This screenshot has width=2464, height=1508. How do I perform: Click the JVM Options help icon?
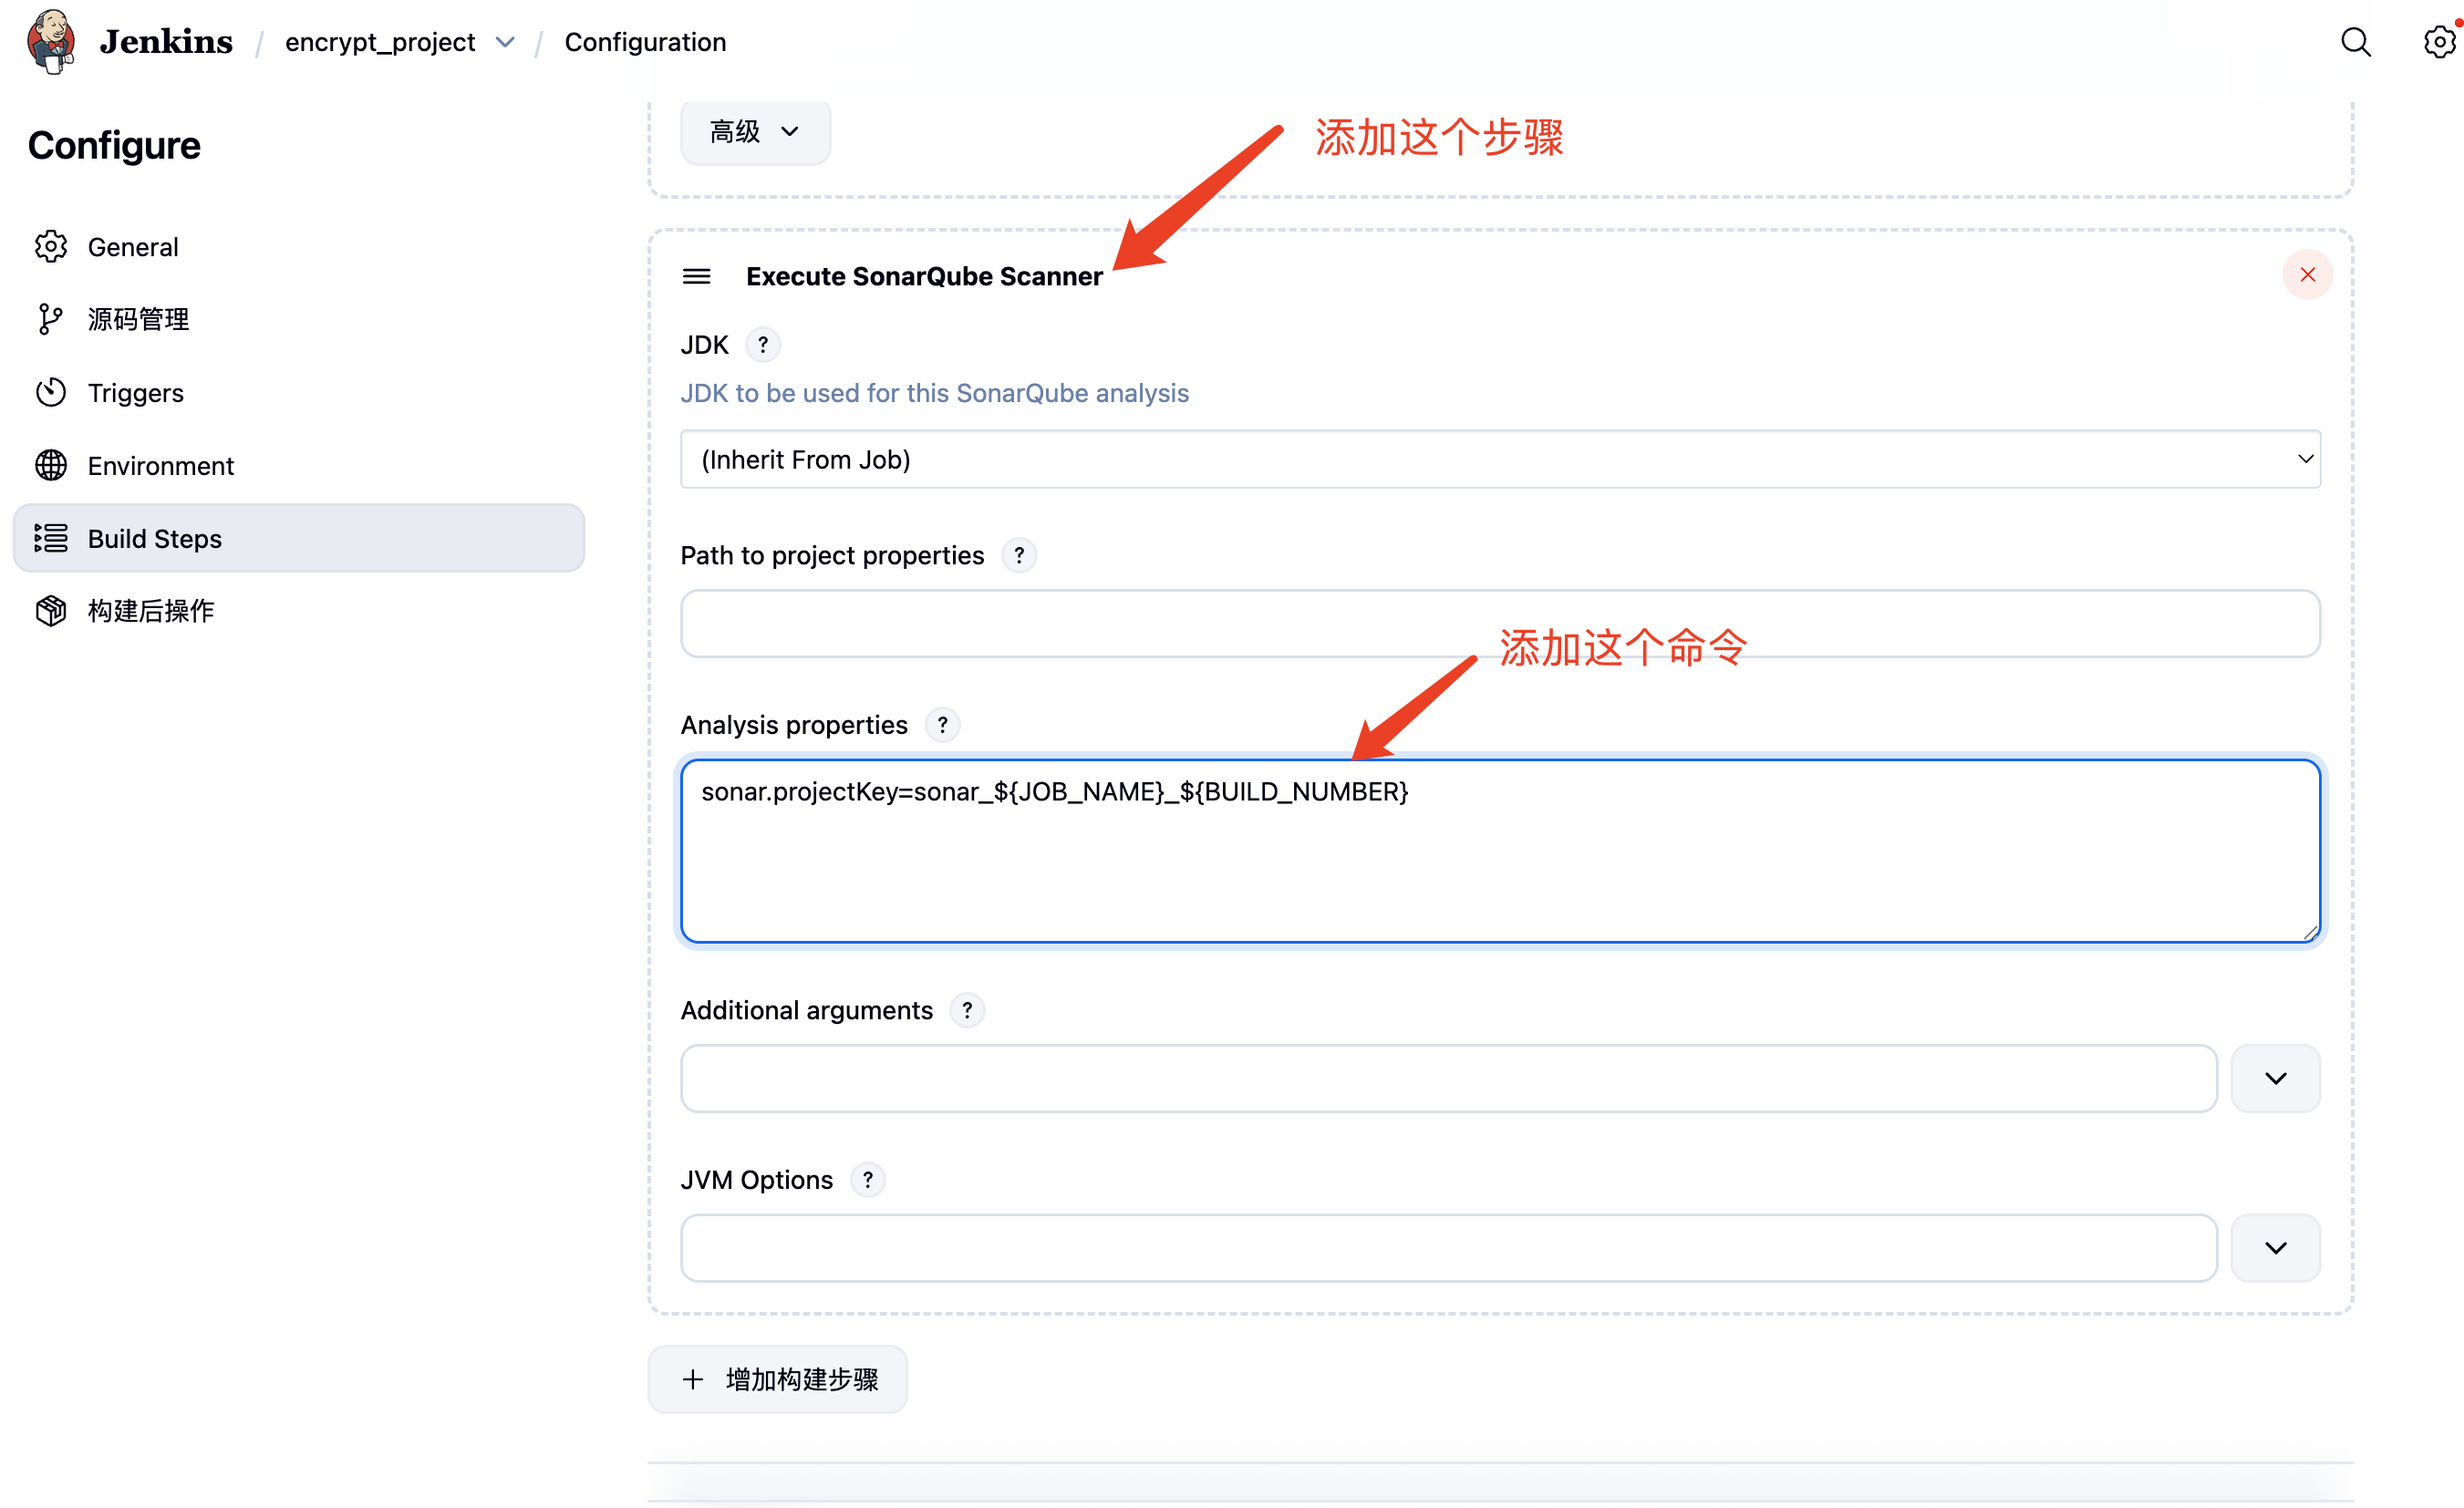coord(868,1180)
